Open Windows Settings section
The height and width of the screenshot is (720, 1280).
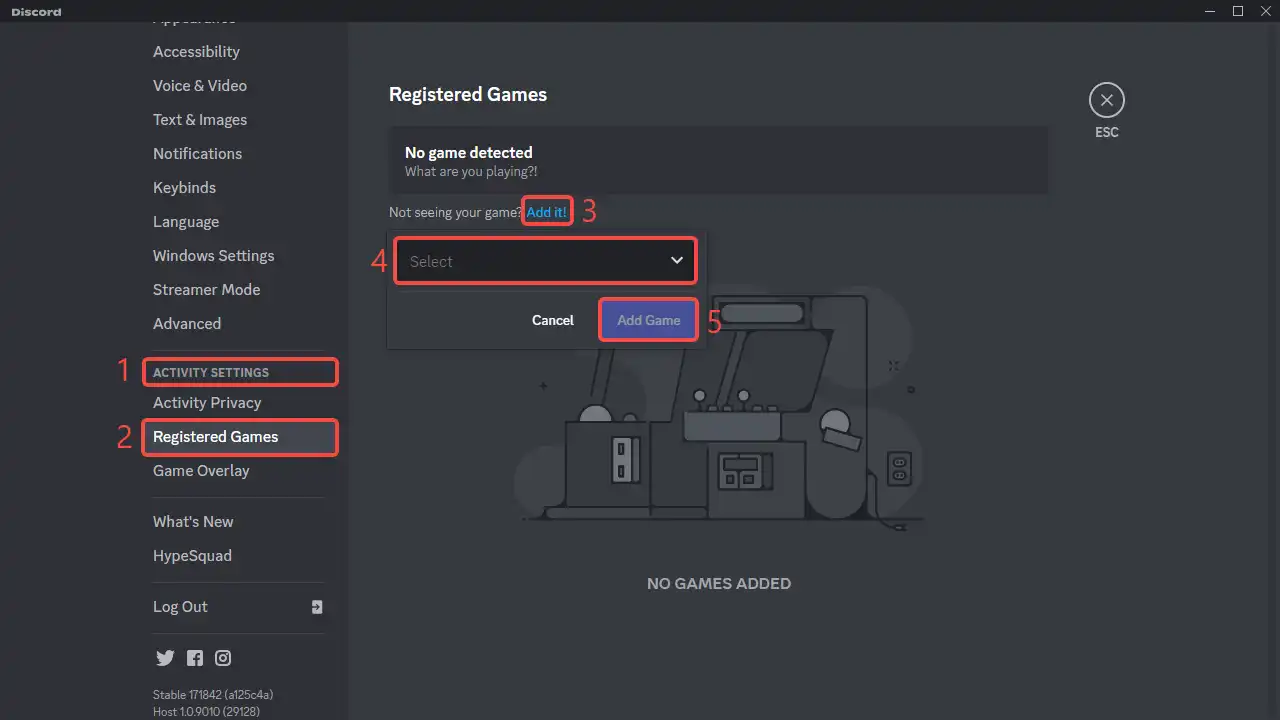[213, 256]
